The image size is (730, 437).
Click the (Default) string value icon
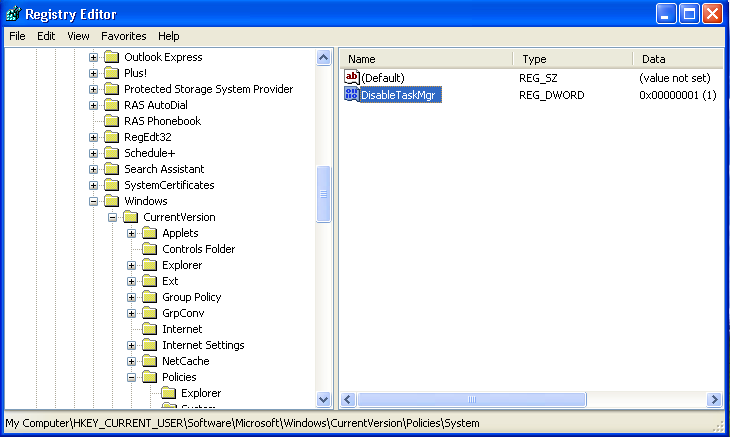pos(351,77)
